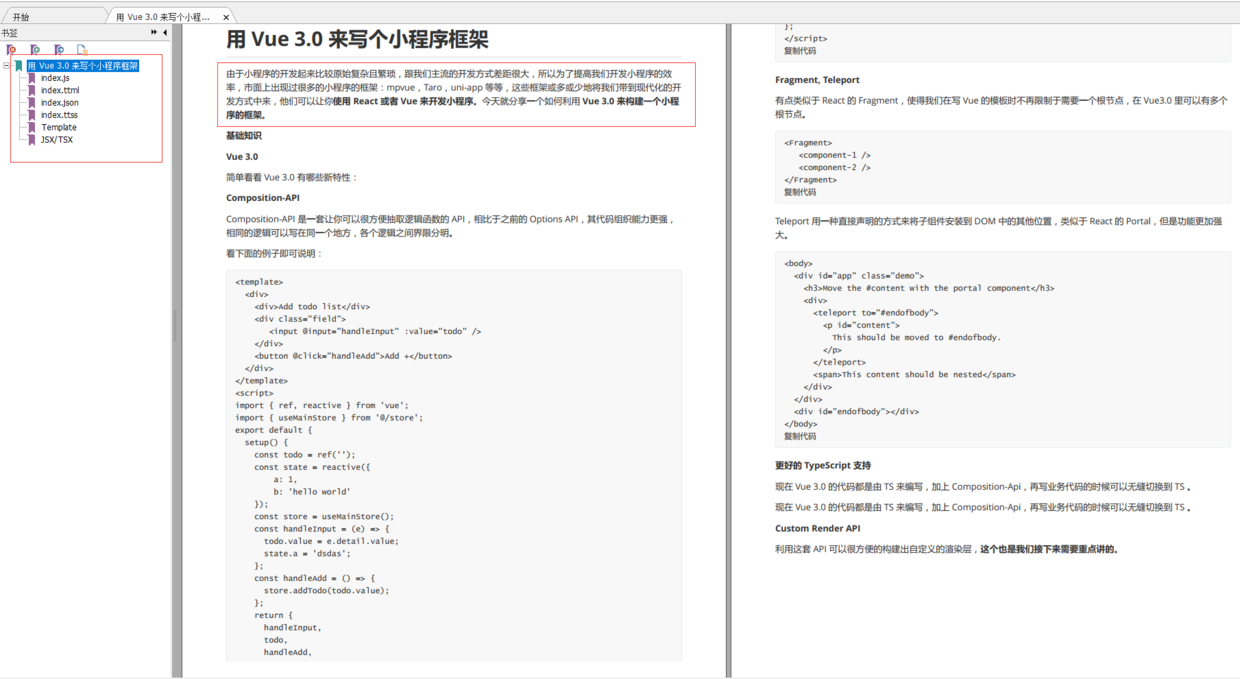Close the Vue 3.0 document tab

[226, 17]
